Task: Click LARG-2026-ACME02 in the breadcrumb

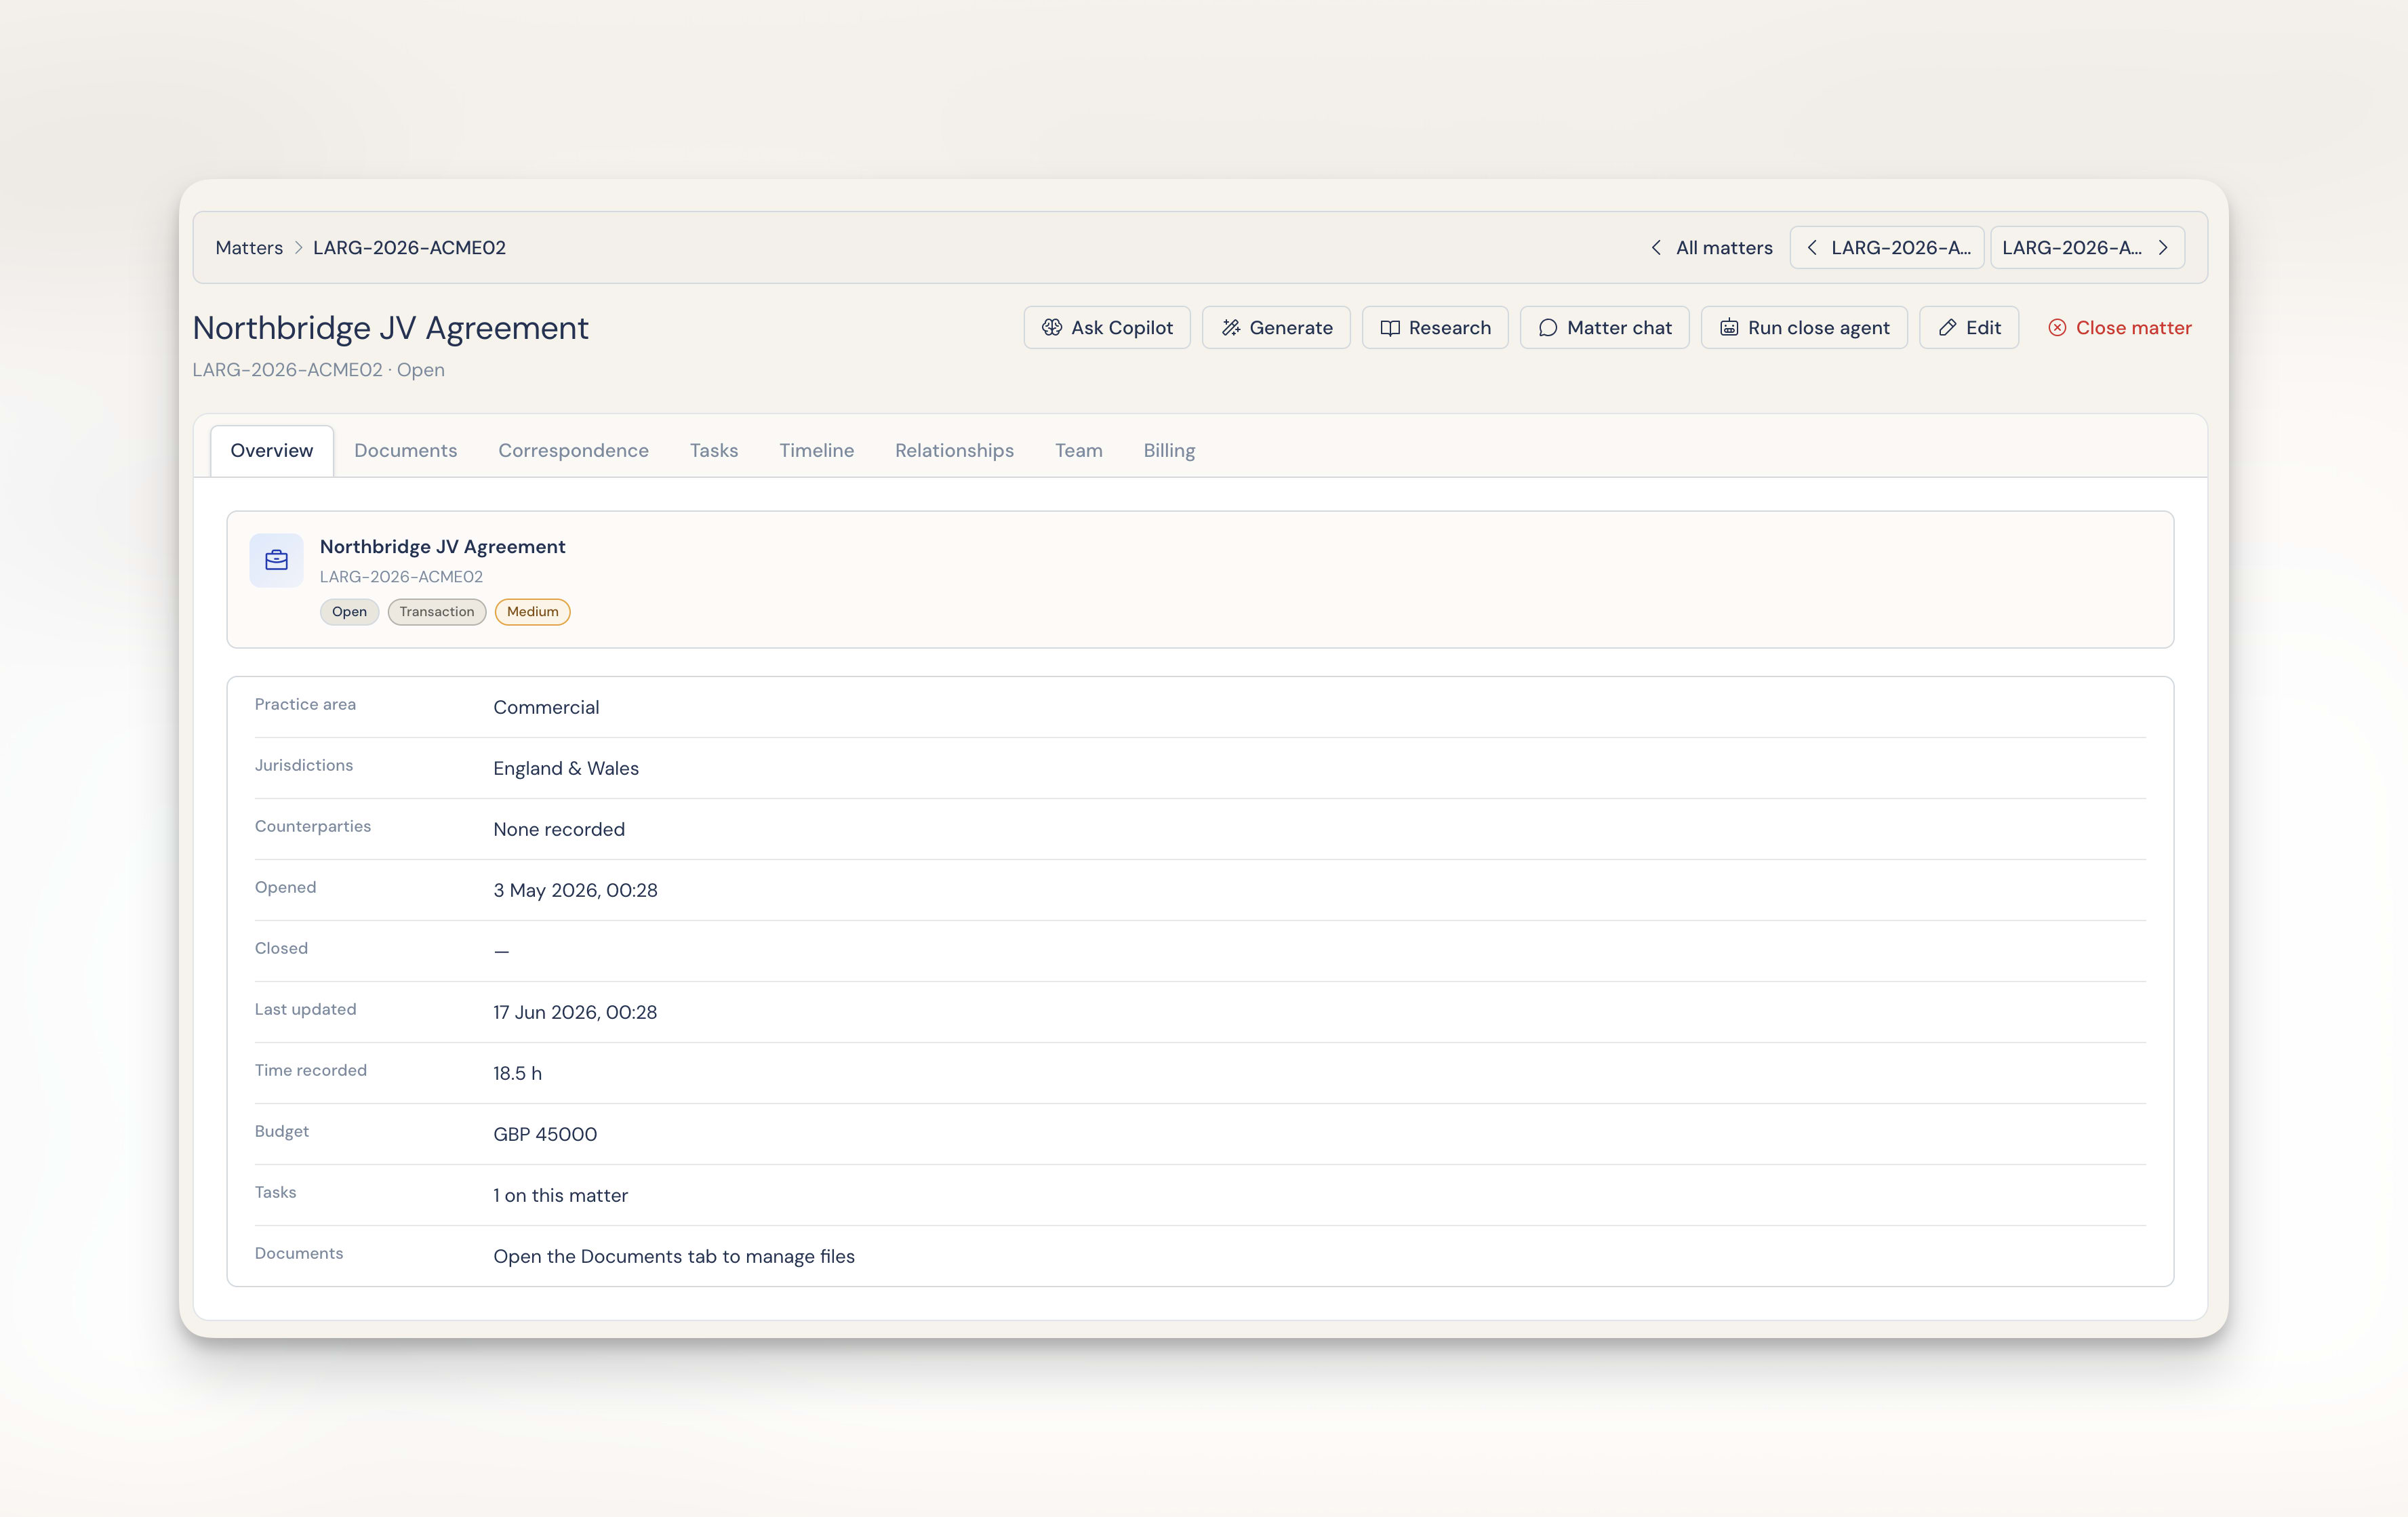Action: tap(409, 247)
